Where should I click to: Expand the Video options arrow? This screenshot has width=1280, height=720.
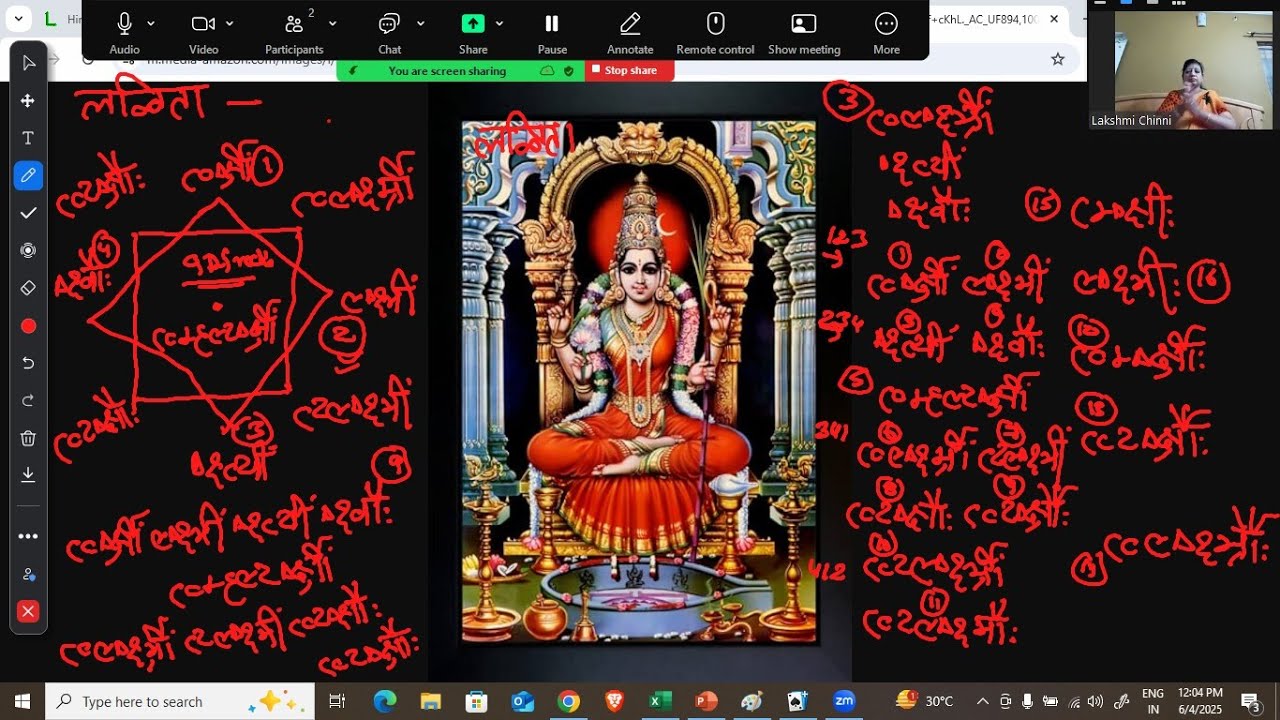pos(230,23)
